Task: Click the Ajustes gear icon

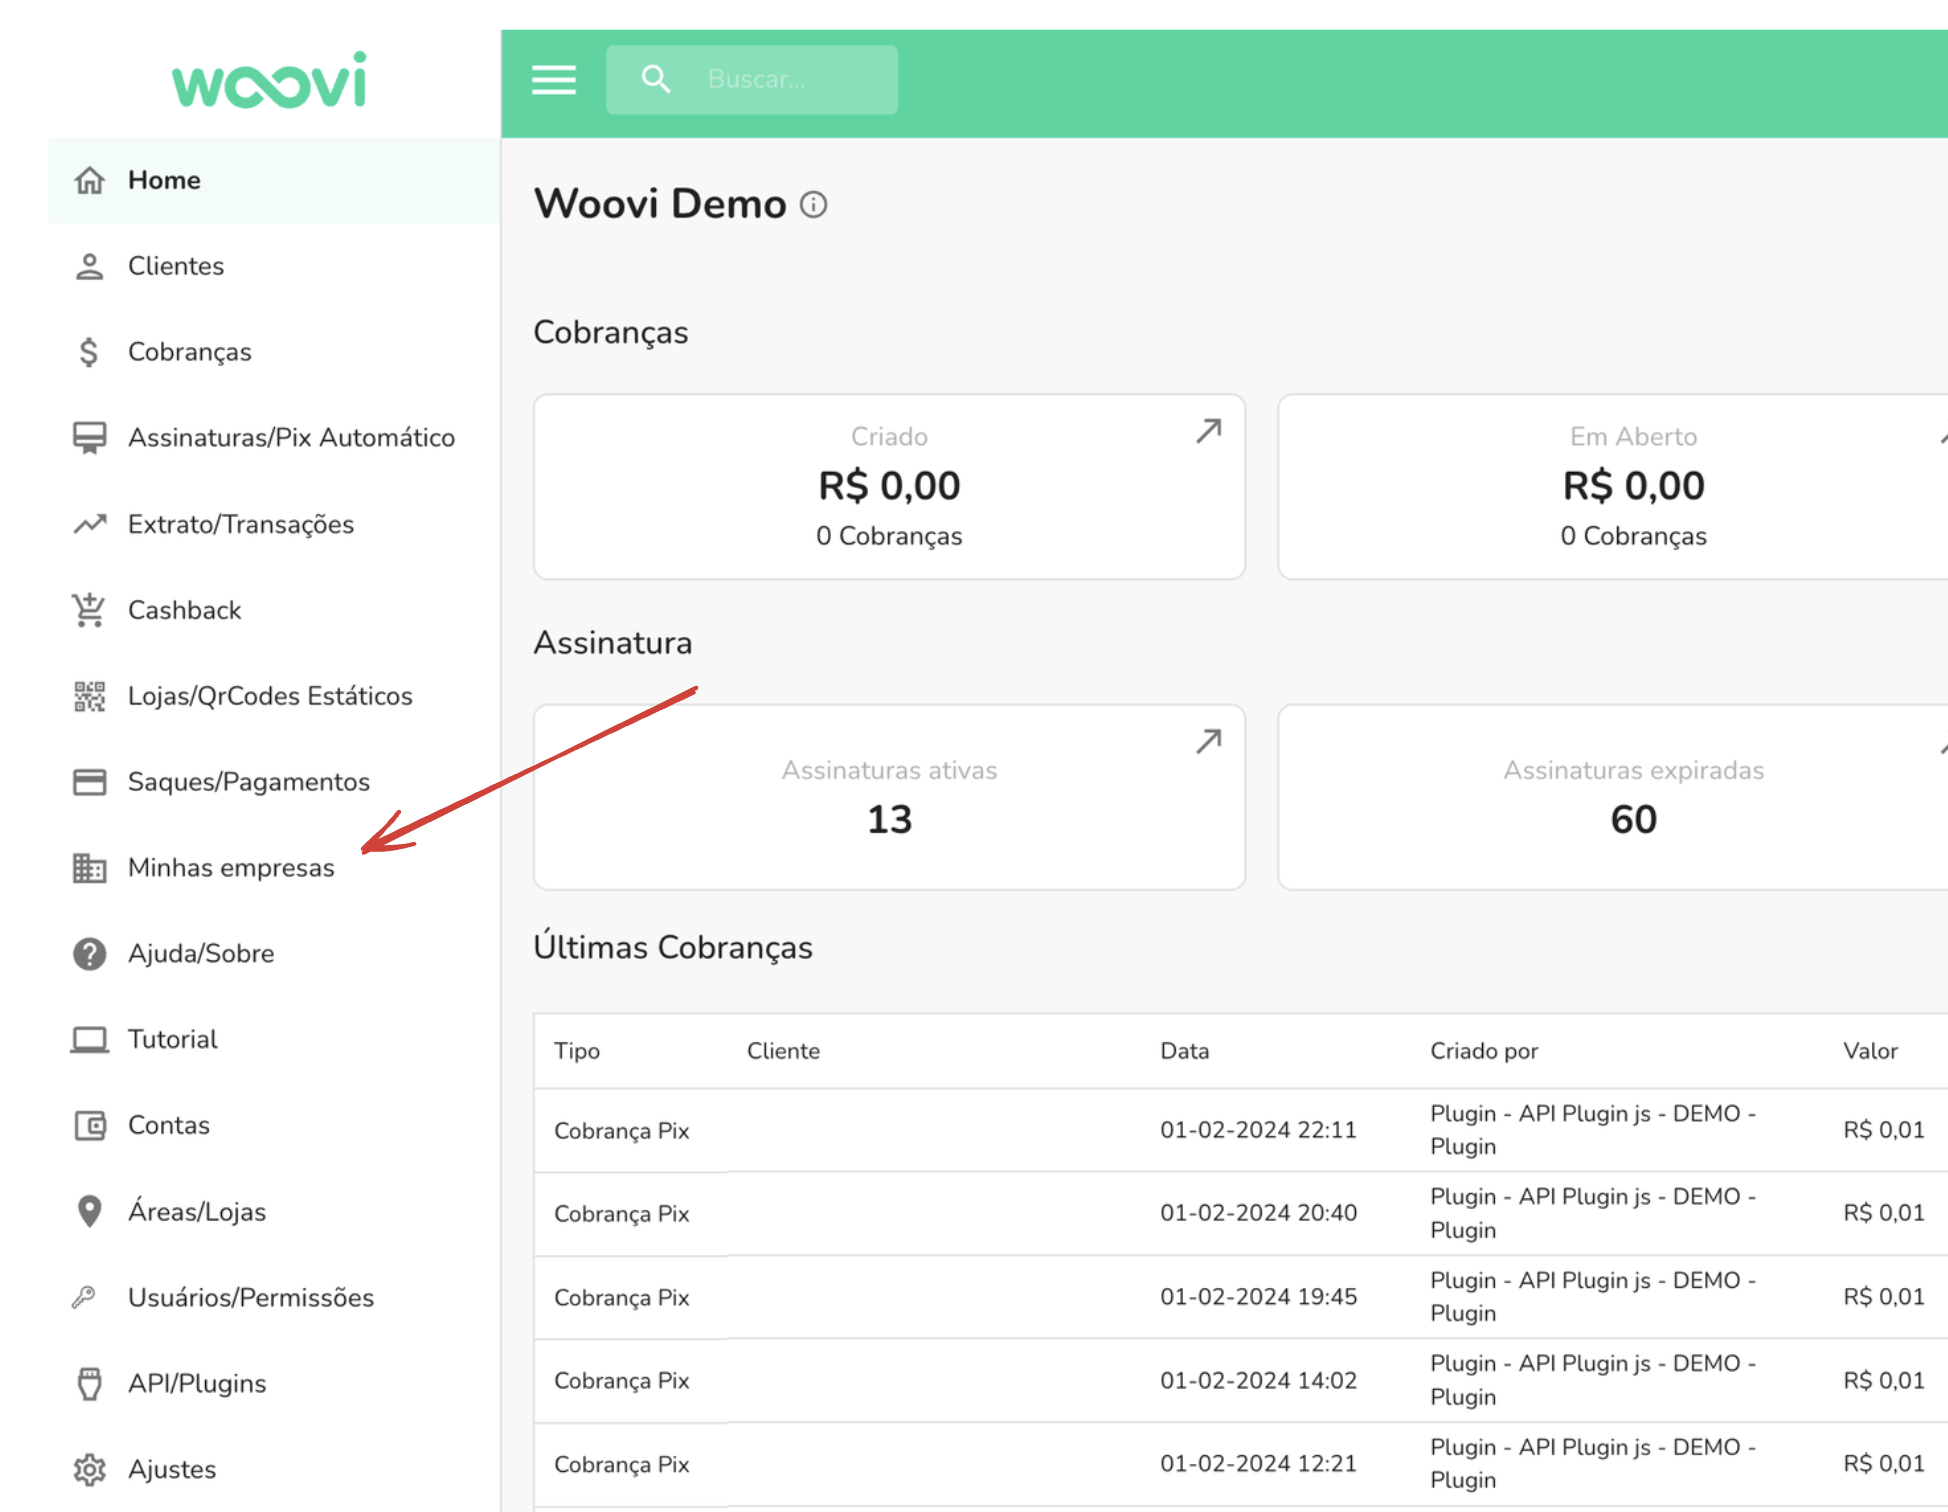Action: [89, 1469]
